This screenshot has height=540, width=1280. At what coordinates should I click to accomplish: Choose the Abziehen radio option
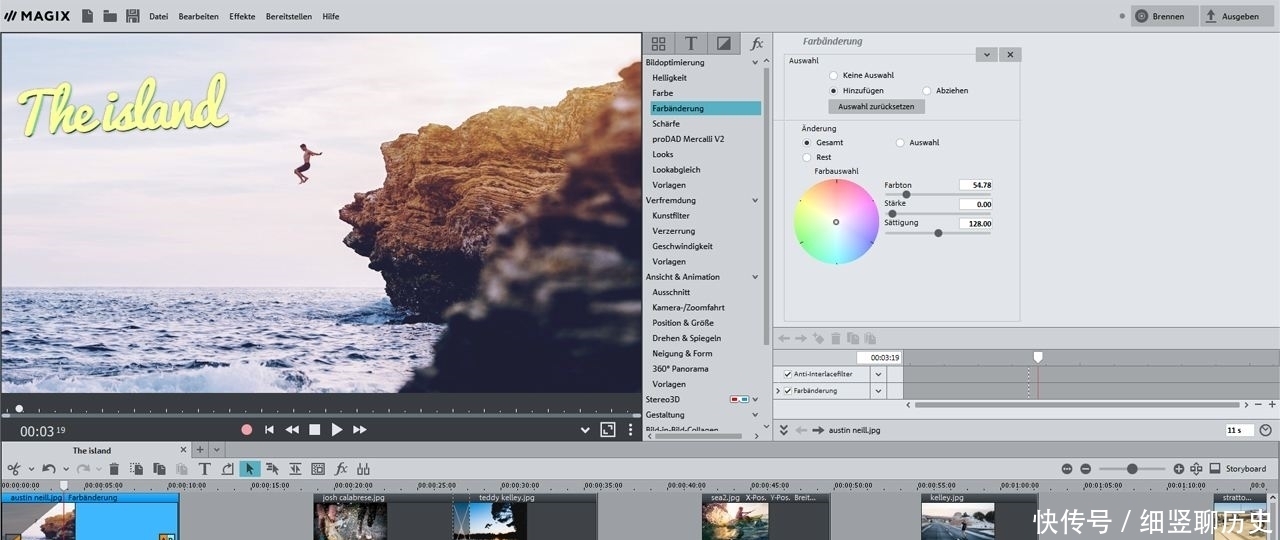click(x=927, y=91)
